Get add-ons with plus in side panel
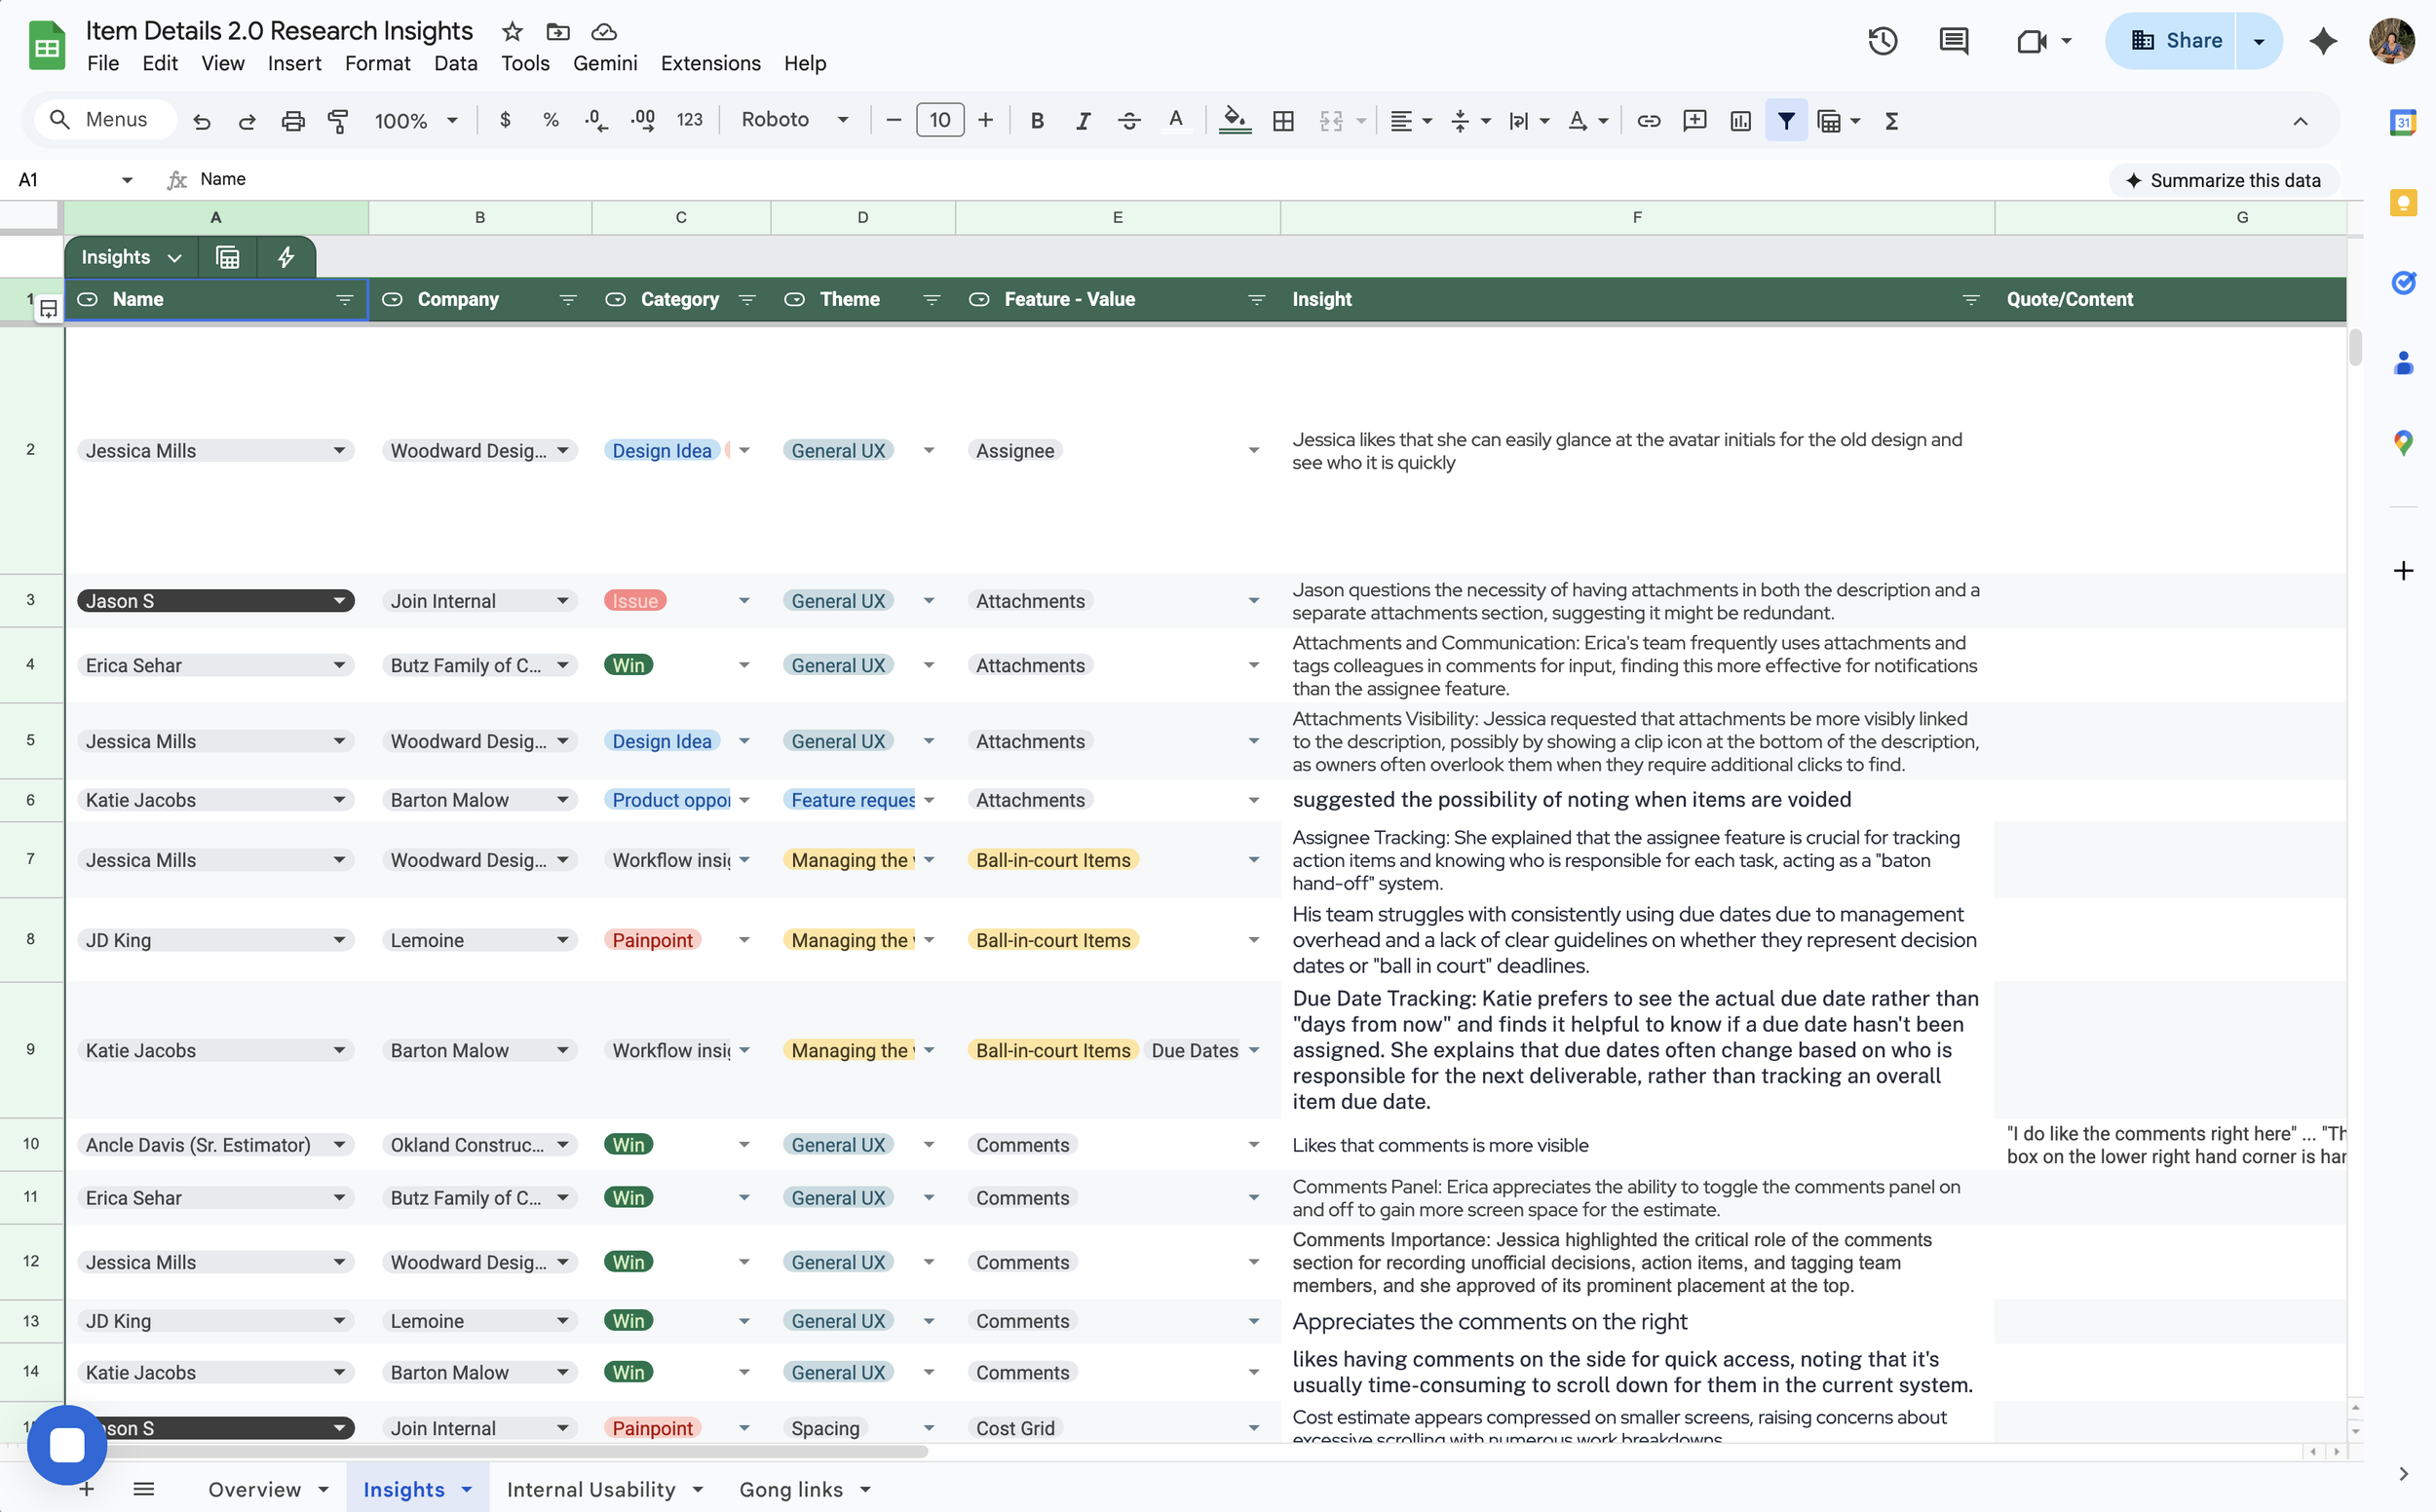The width and height of the screenshot is (2436, 1512). (x=2403, y=571)
